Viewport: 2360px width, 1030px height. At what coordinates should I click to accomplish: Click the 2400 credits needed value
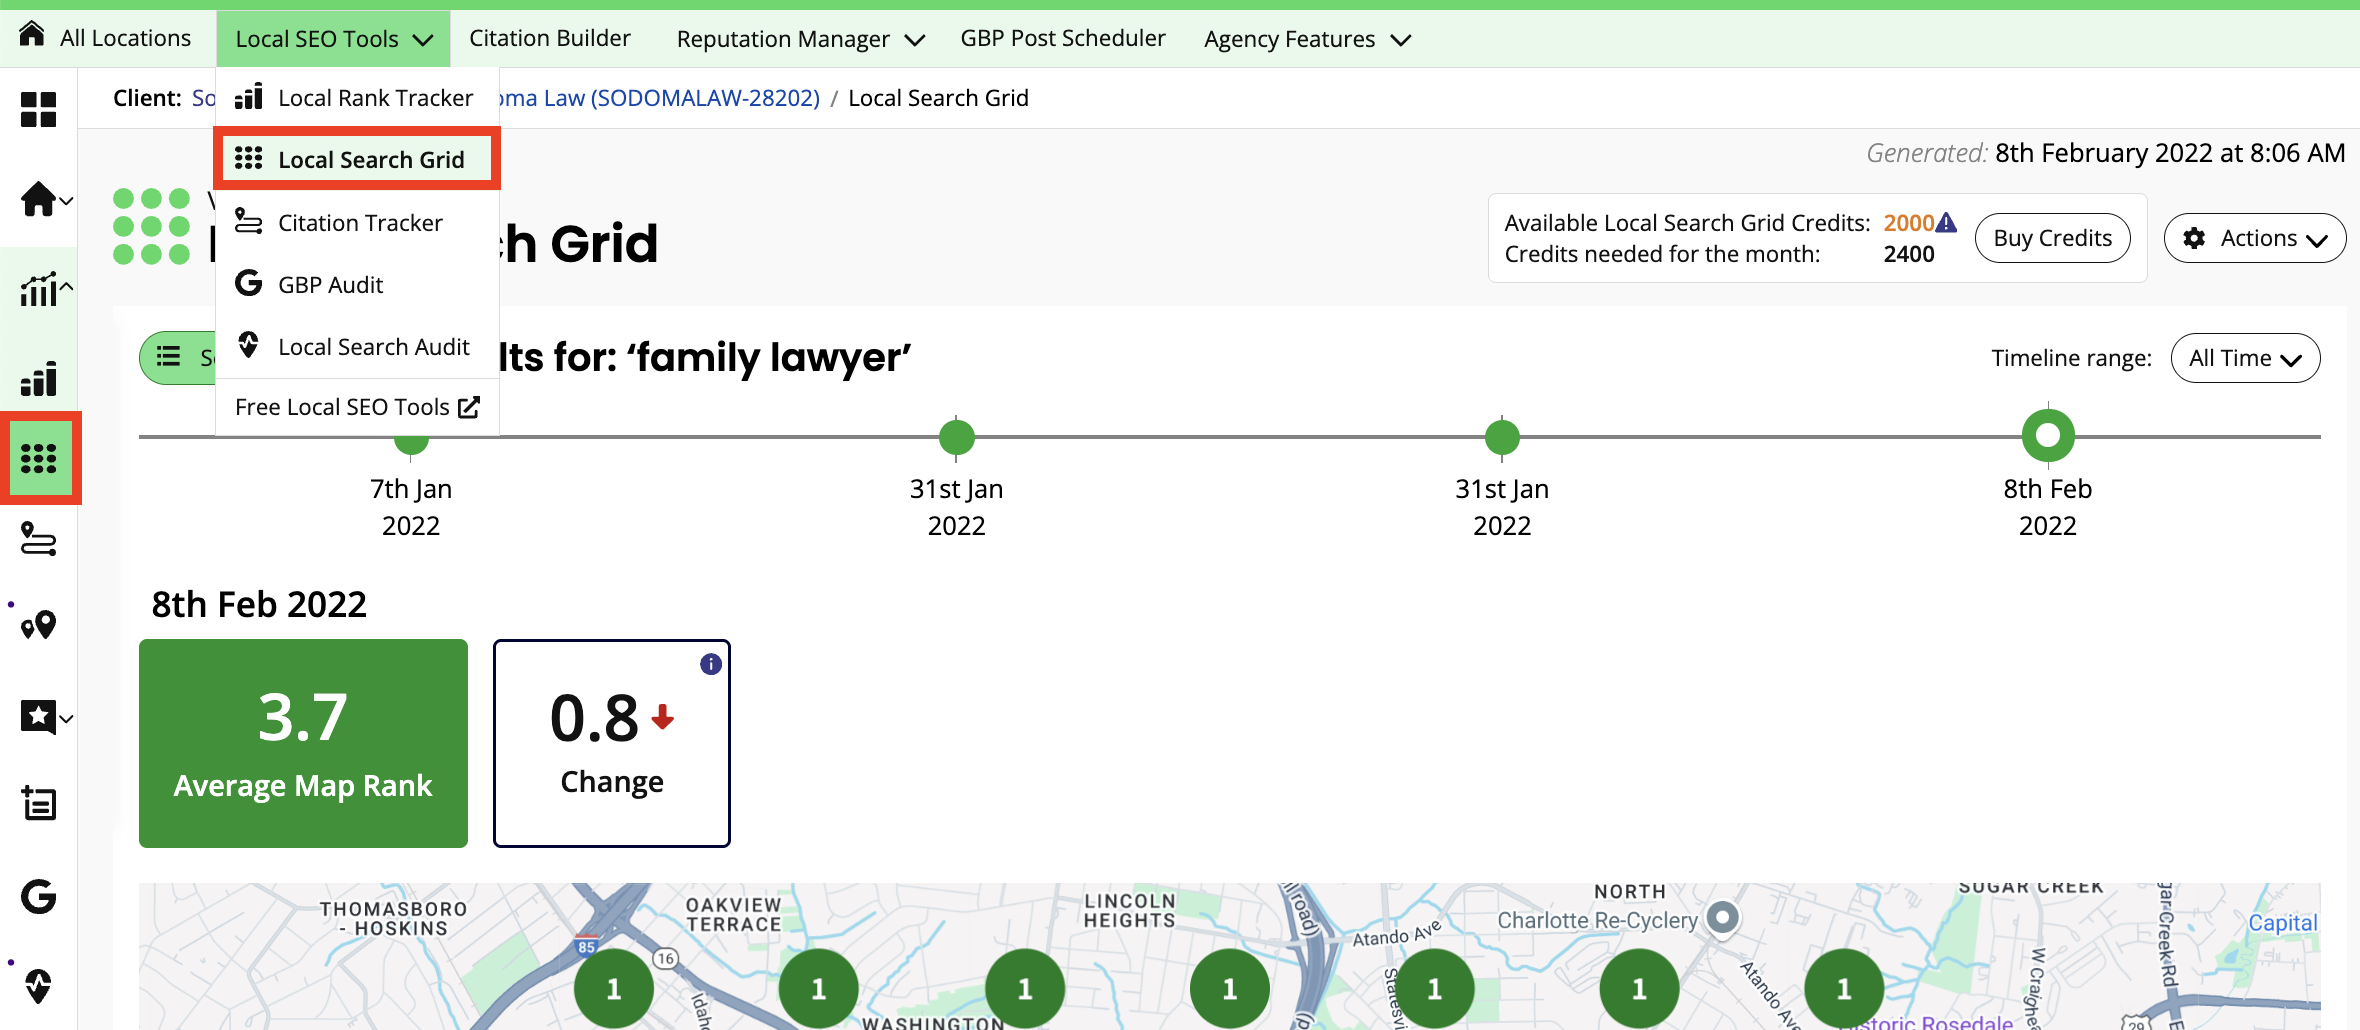1909,254
